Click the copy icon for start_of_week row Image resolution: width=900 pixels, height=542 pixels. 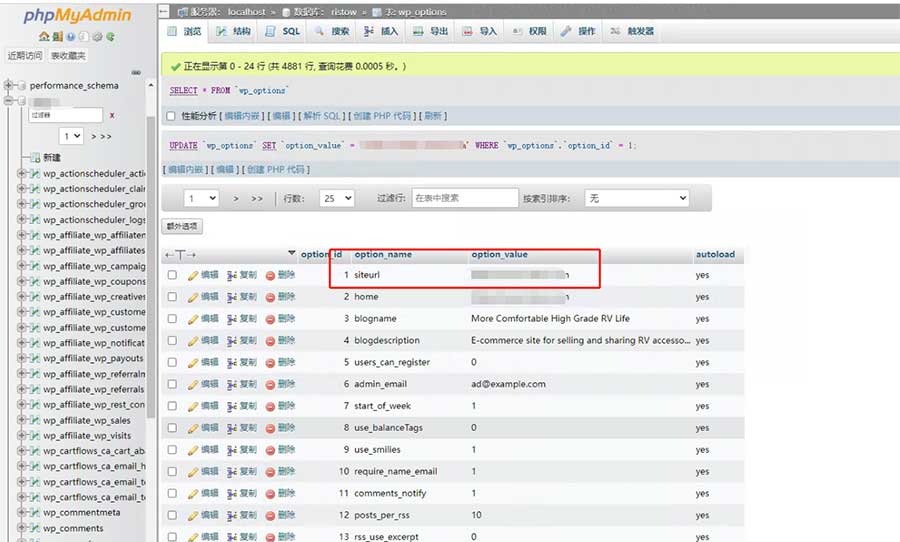point(232,406)
